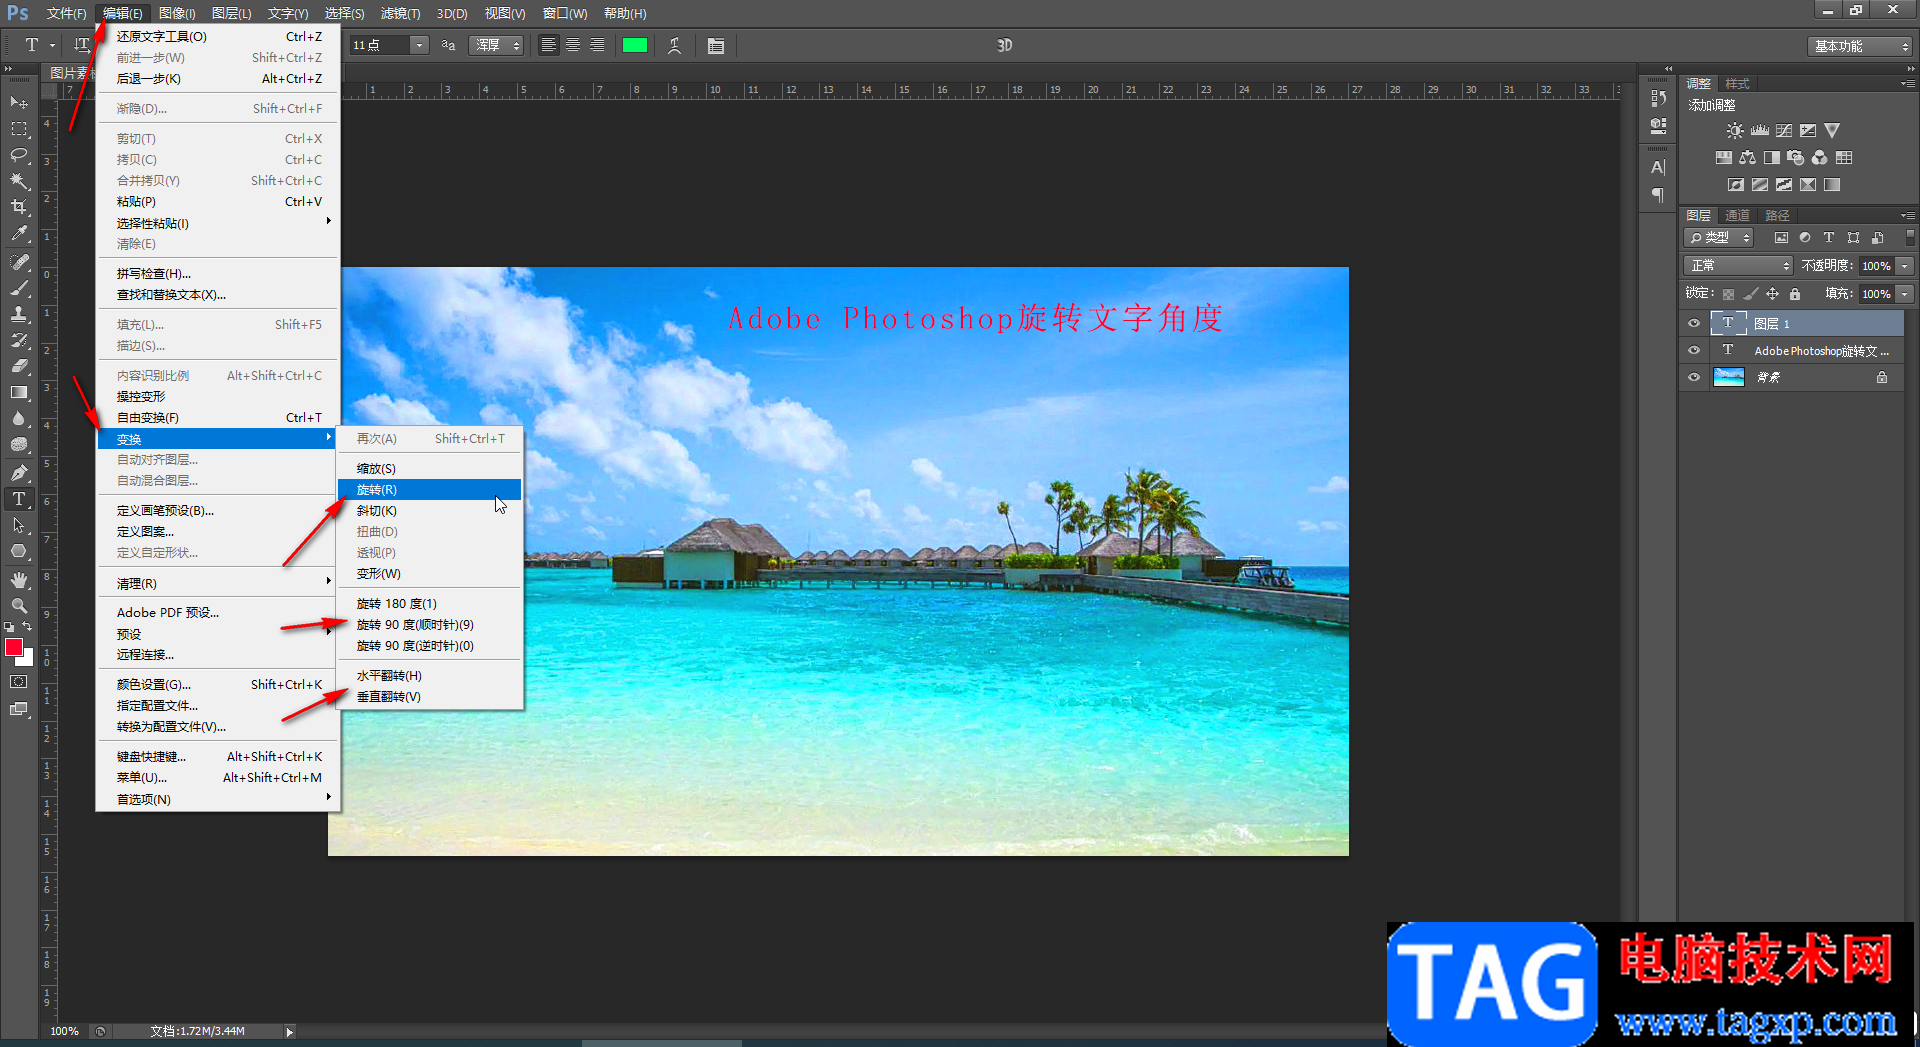
Task: Select the Eyedropper tool
Action: point(19,234)
